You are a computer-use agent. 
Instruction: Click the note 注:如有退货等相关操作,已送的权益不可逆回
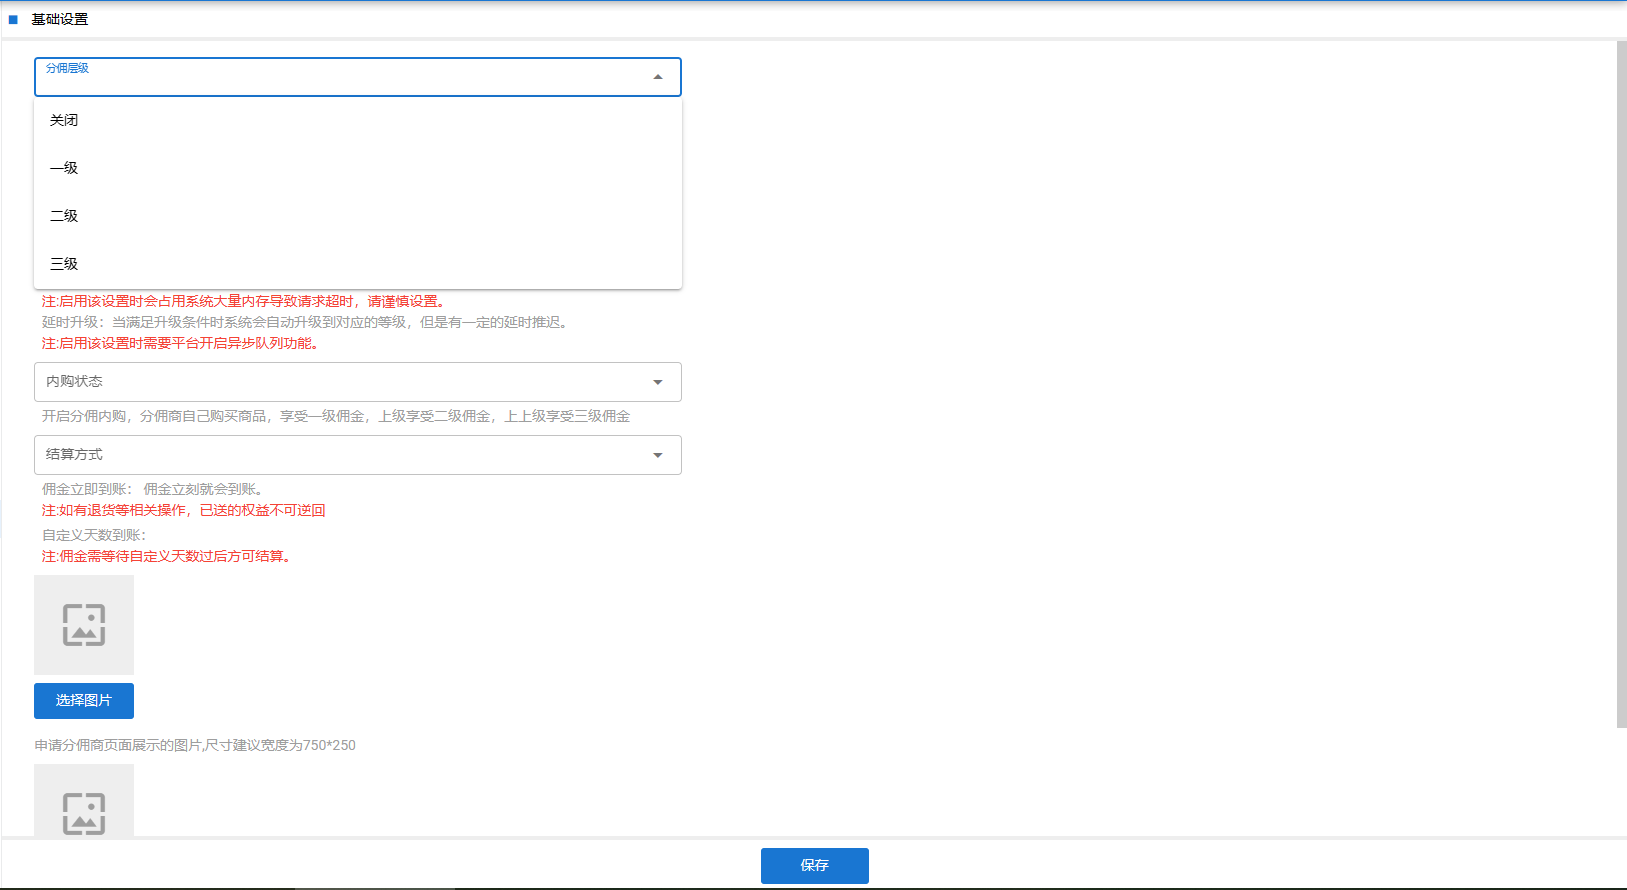[184, 510]
